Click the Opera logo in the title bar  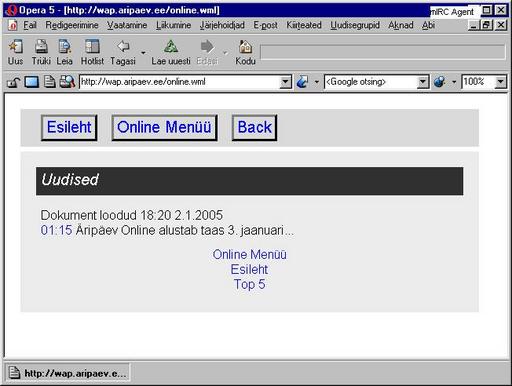tap(11, 10)
